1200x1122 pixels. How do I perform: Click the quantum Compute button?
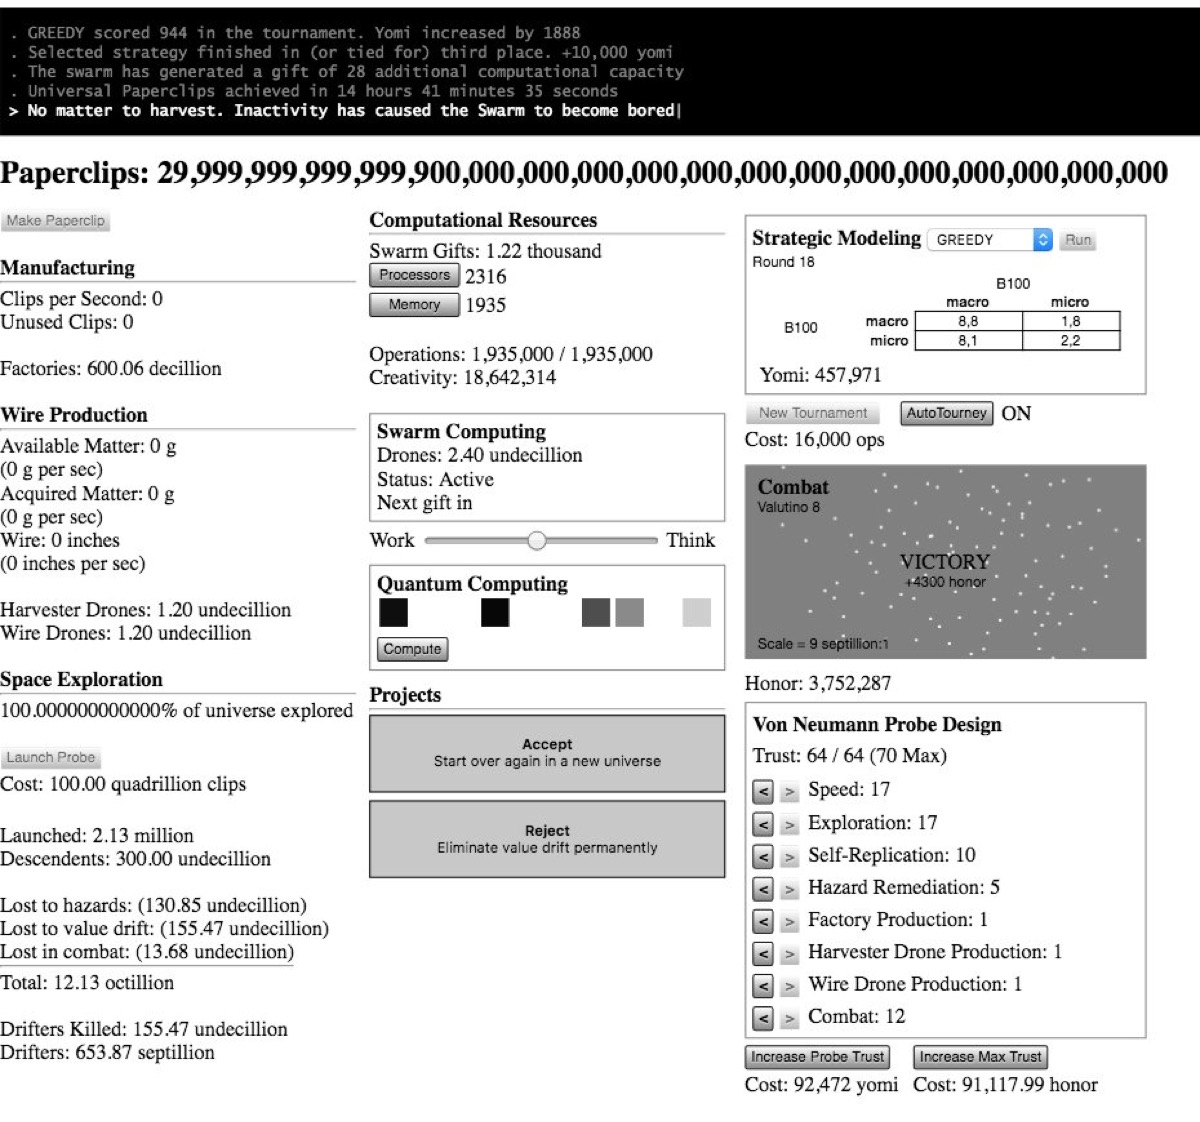click(412, 649)
